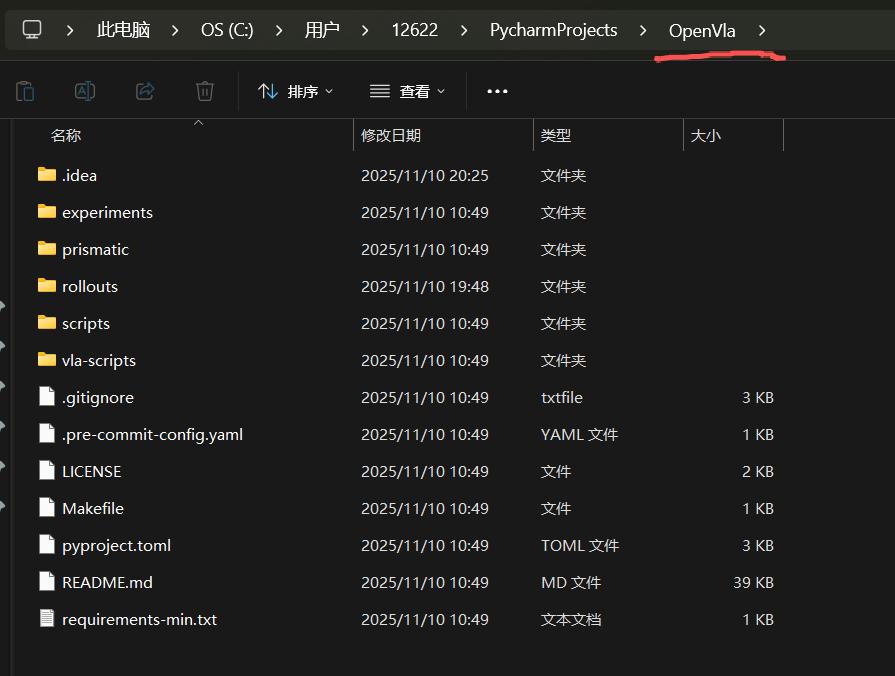
Task: Expand chevron after 用户 in path
Action: click(x=365, y=30)
